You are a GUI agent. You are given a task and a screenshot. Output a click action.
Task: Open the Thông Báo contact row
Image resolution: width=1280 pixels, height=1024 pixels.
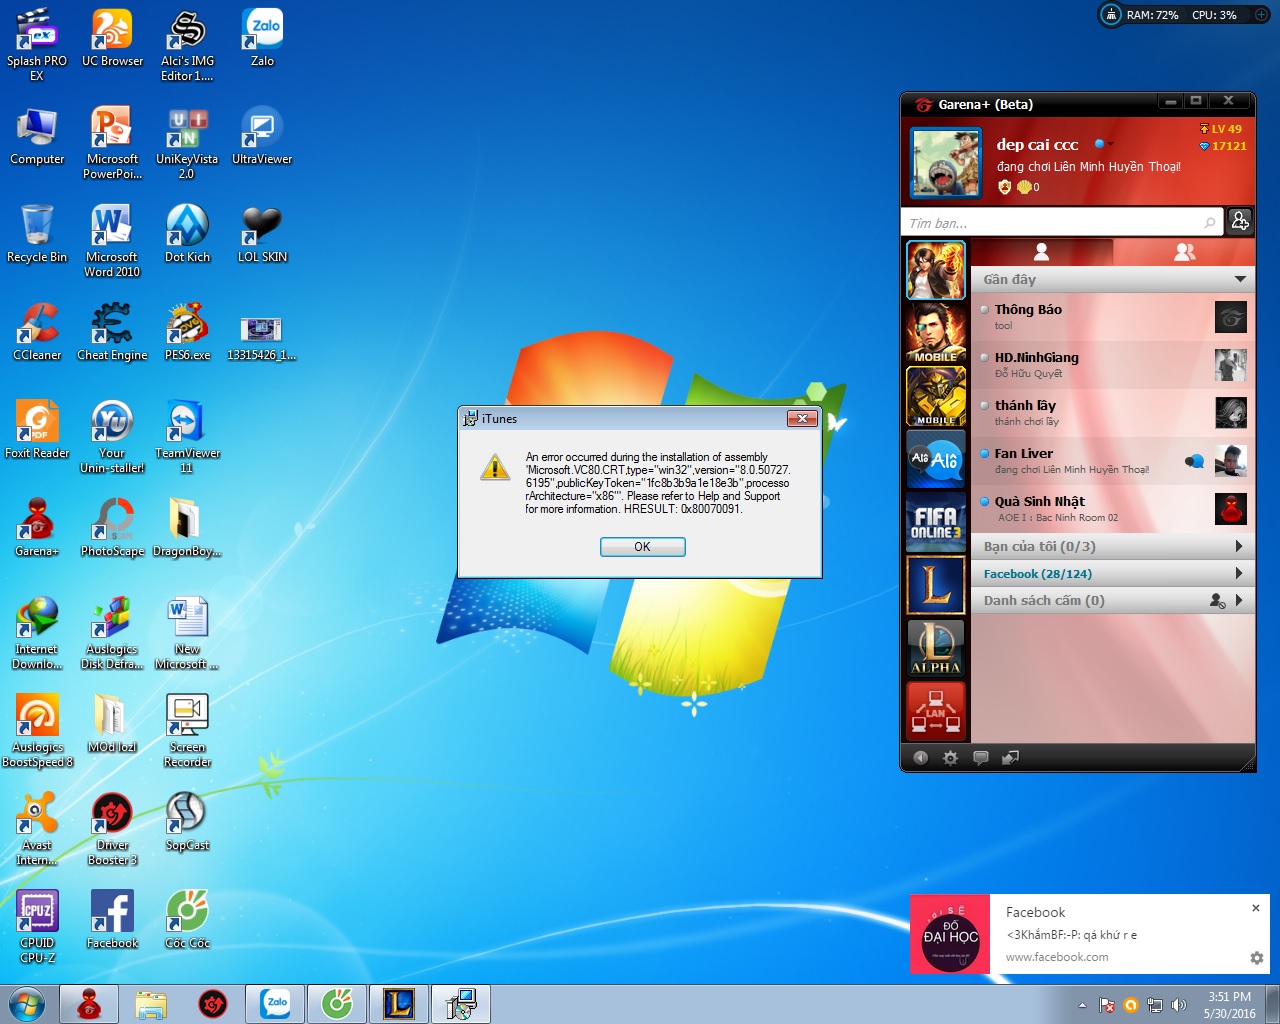1113,317
